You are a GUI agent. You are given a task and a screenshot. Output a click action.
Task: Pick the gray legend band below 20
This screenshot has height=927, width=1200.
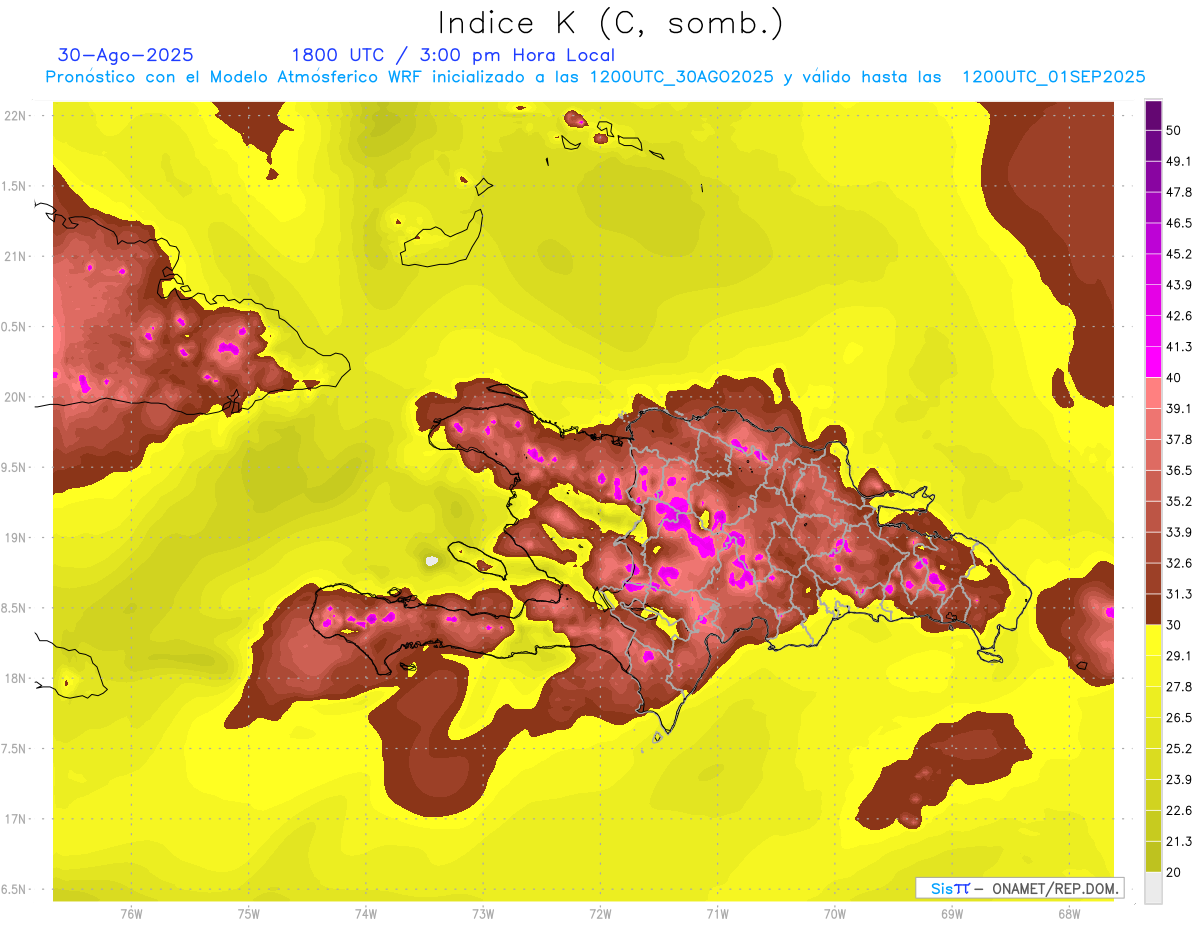(1154, 888)
